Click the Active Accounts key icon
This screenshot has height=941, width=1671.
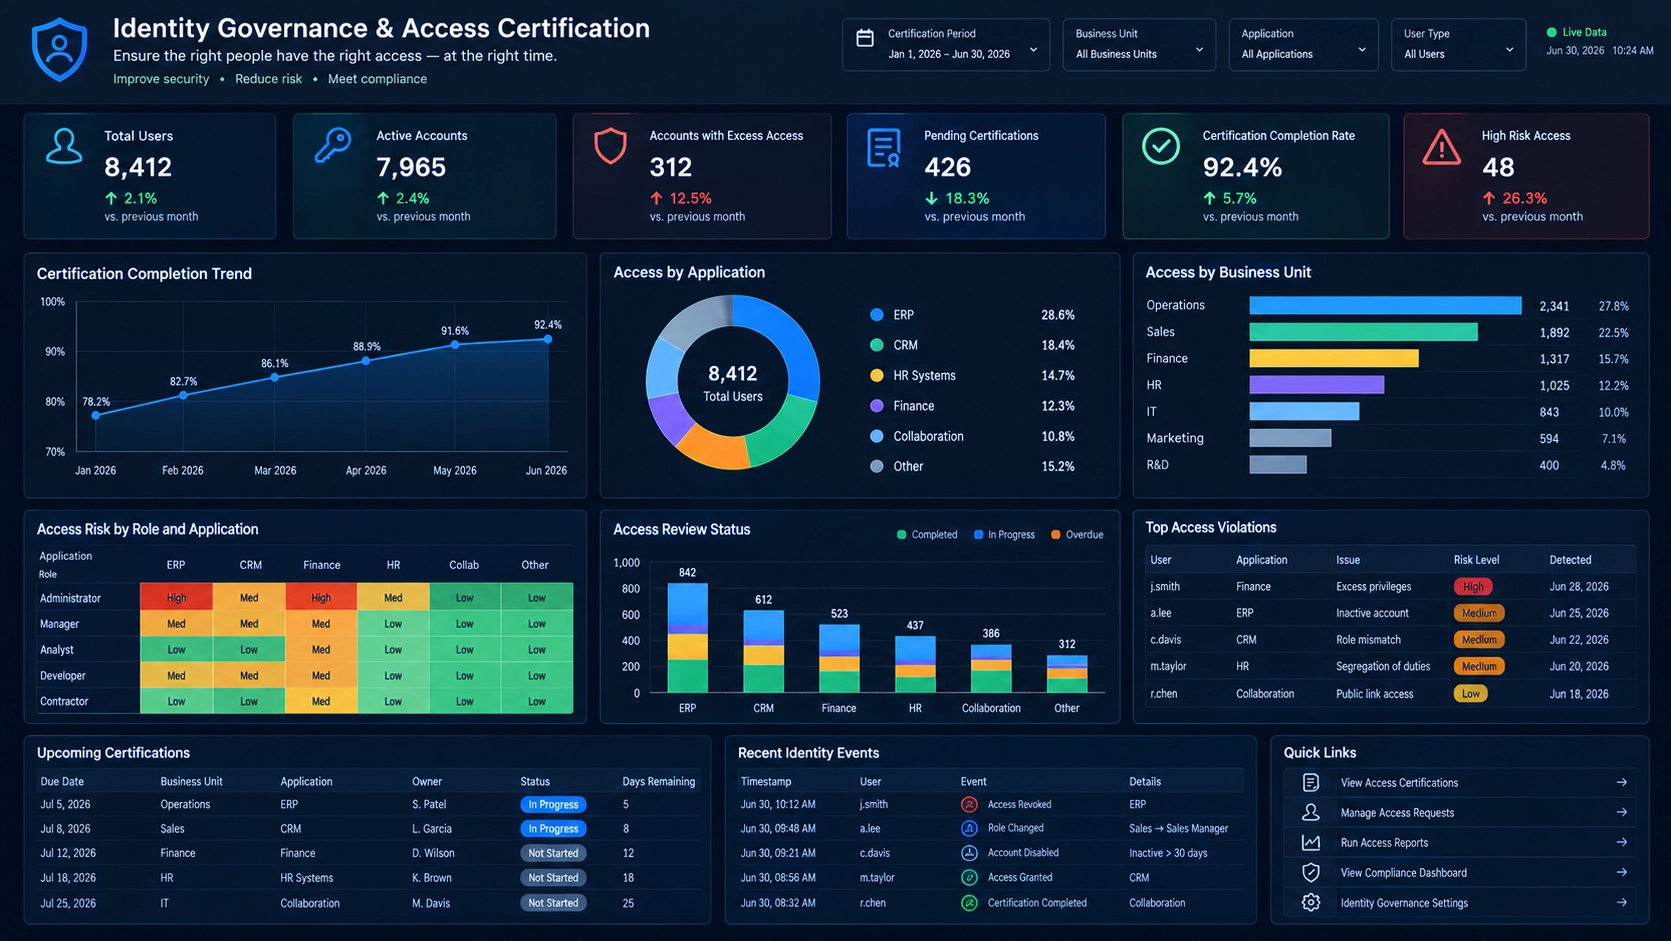click(x=333, y=145)
